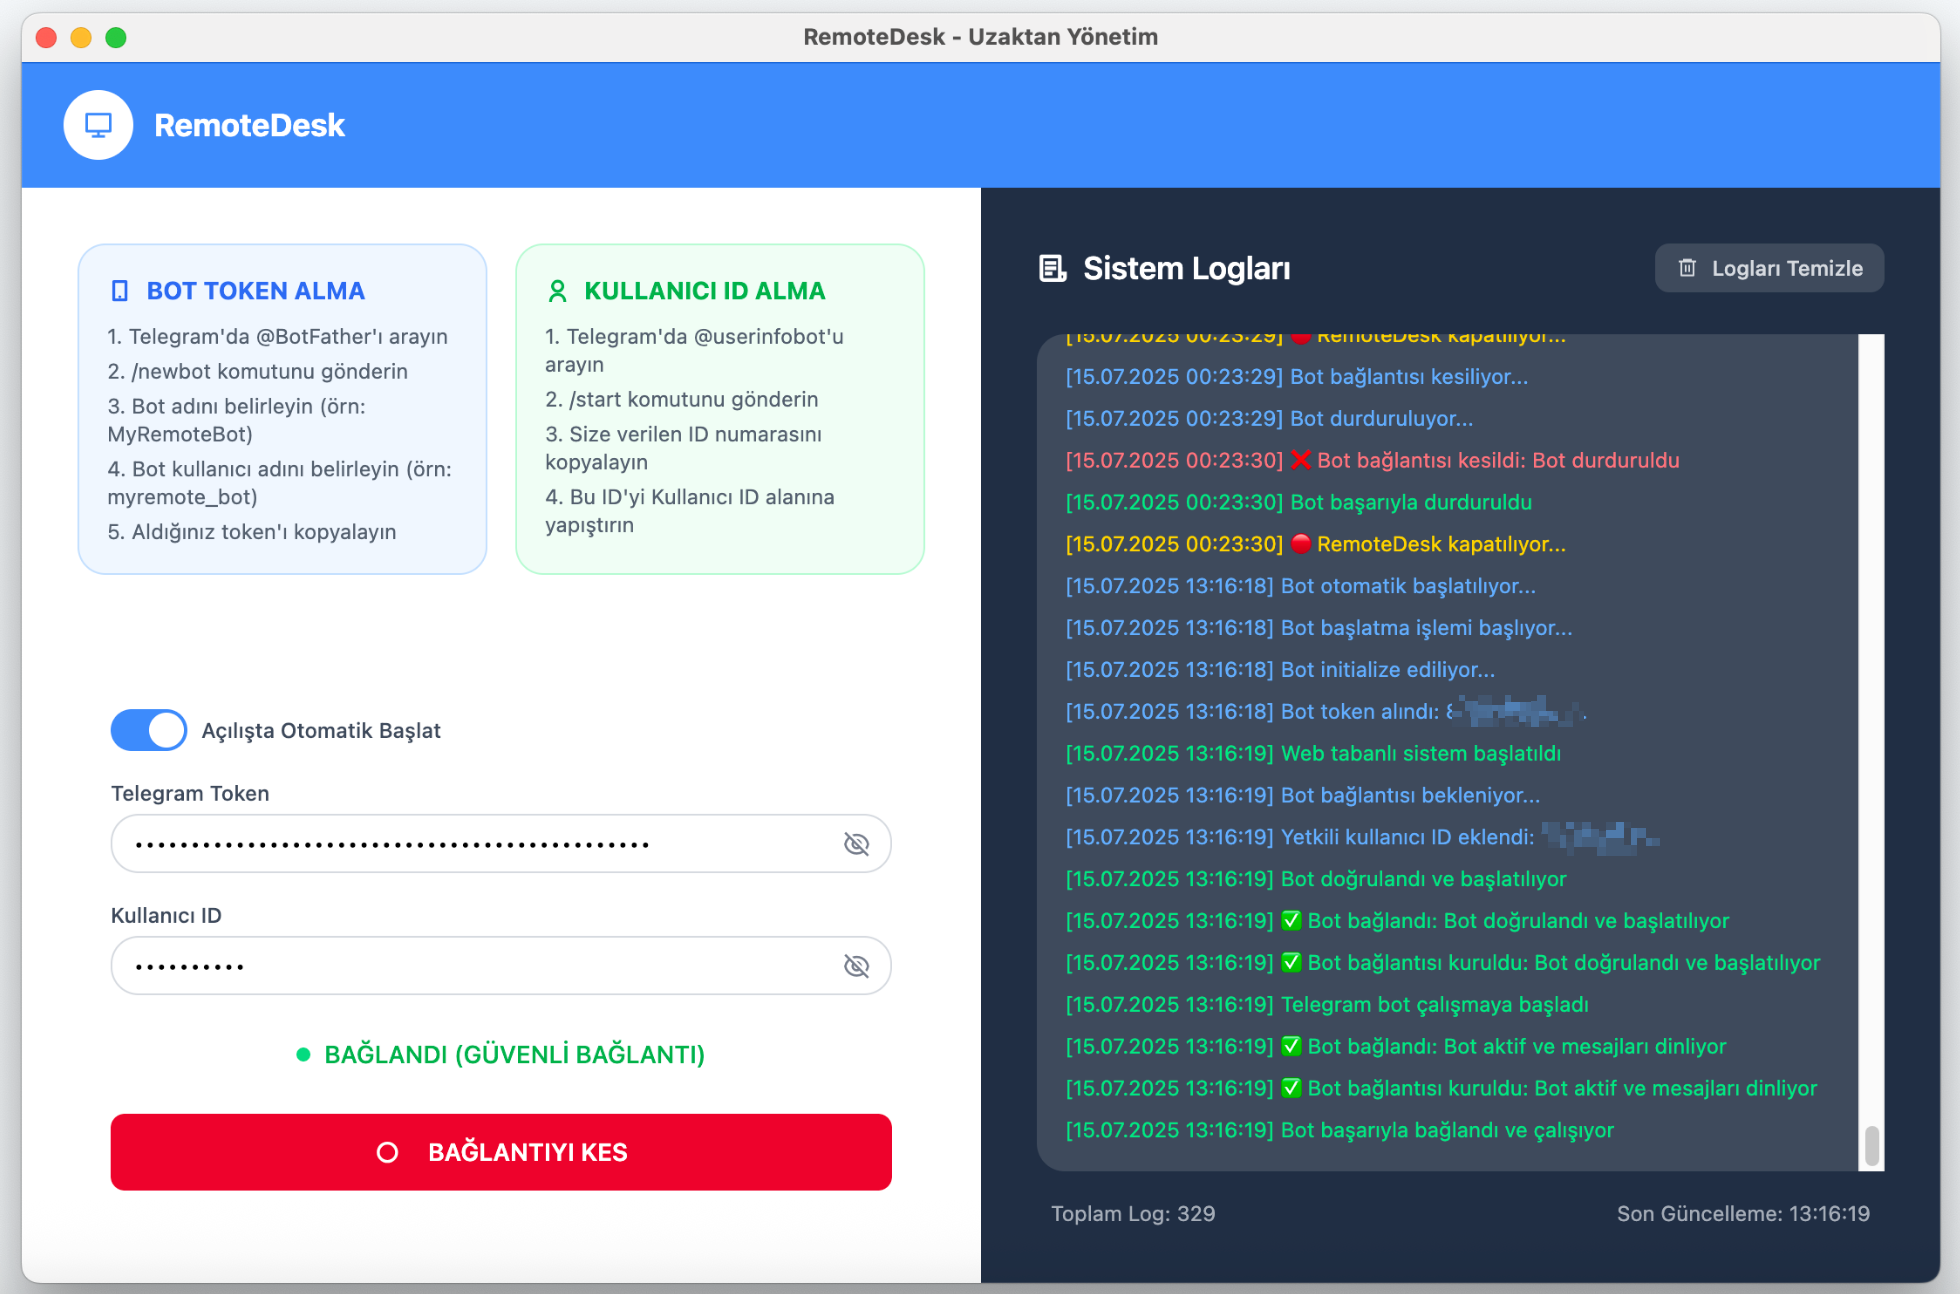
Task: Click "Toplam Log: 329" counter
Action: click(x=1133, y=1214)
